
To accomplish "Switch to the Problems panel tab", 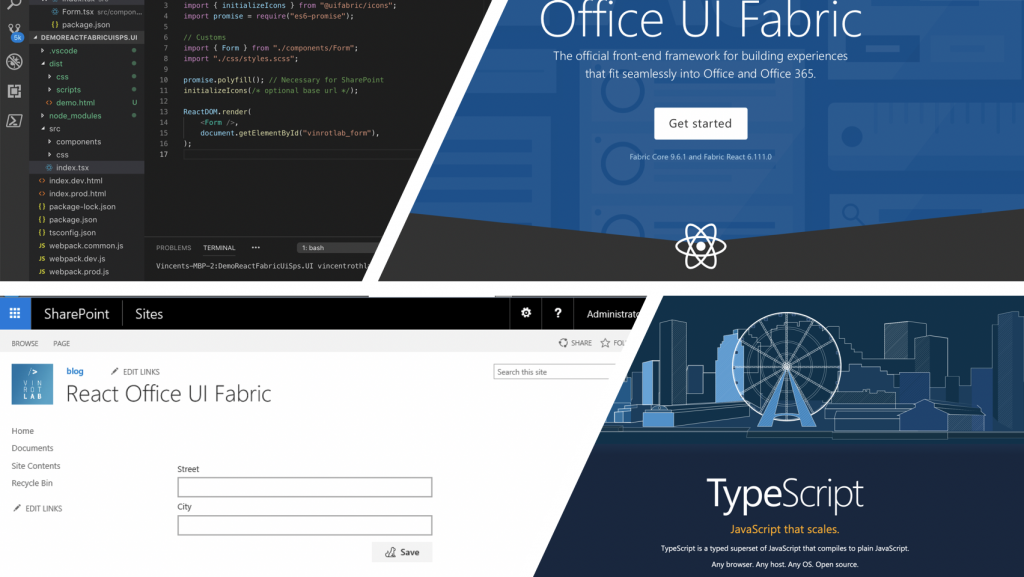I will click(x=173, y=248).
